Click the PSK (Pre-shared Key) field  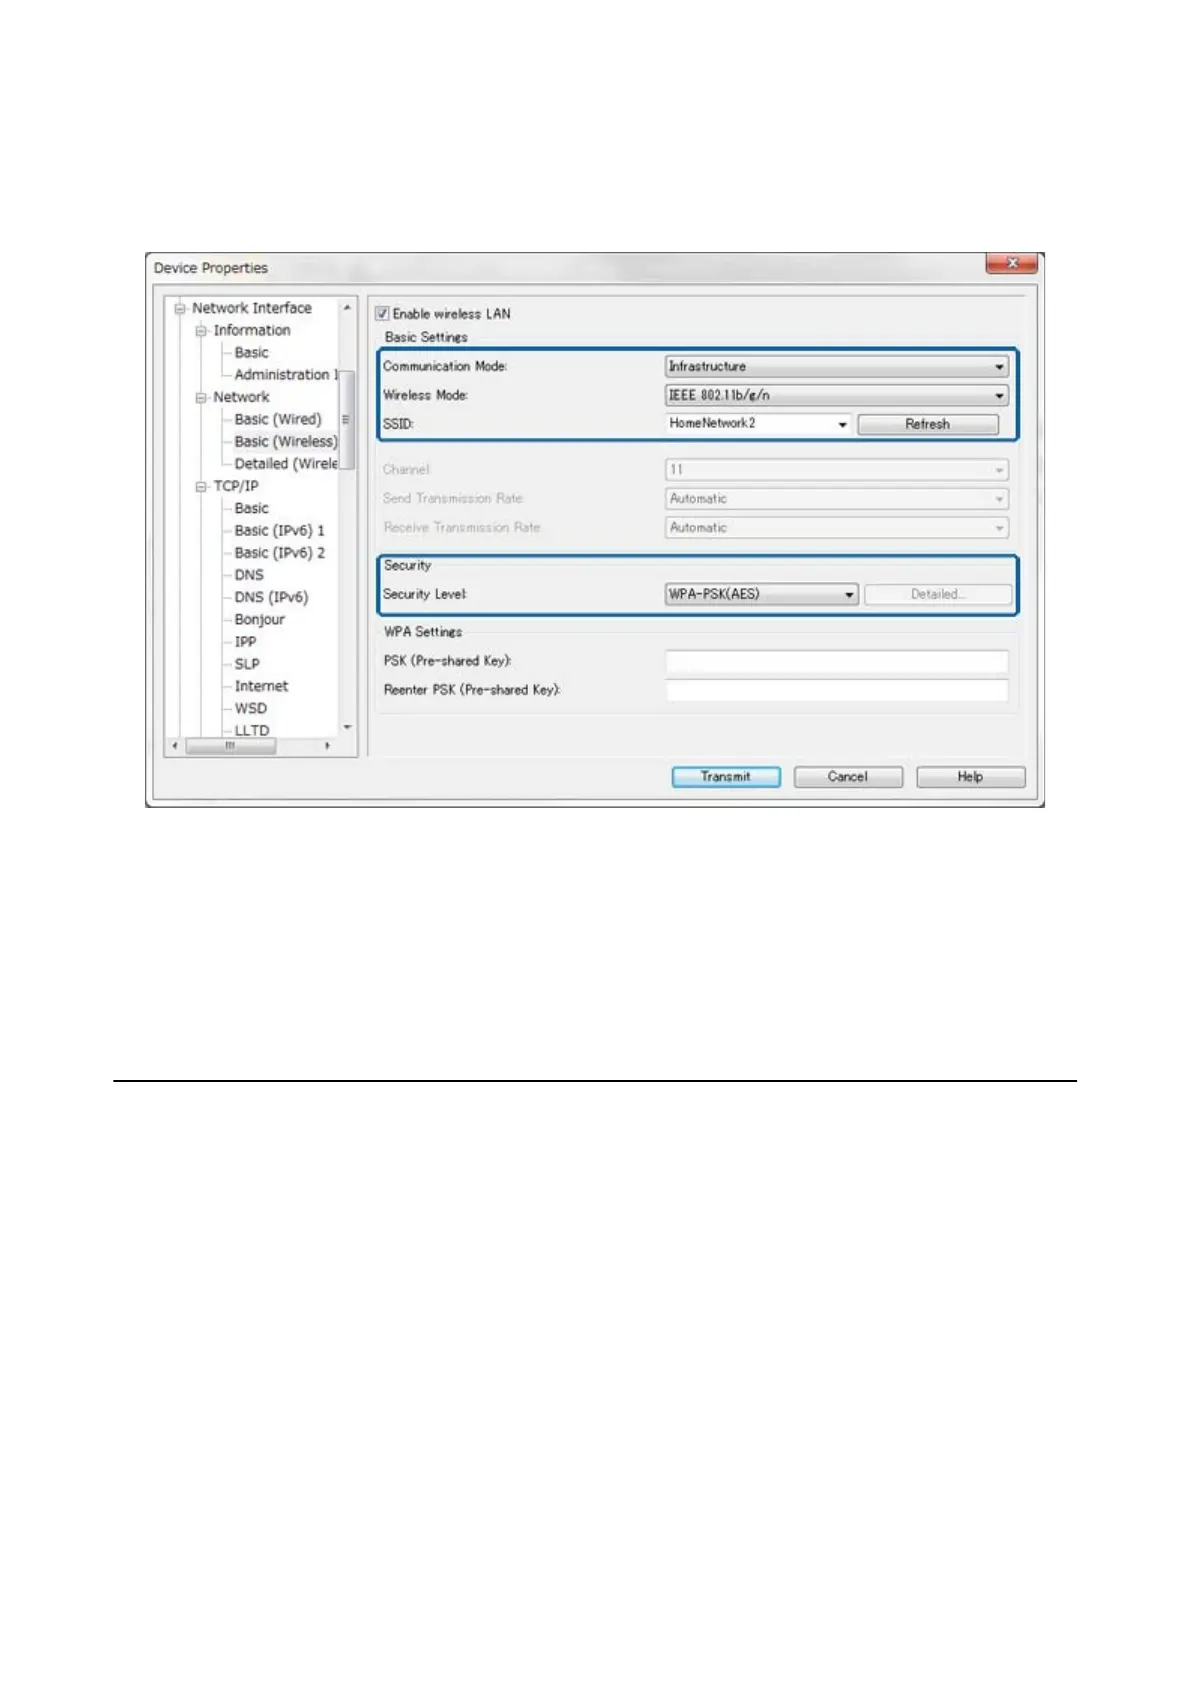click(x=836, y=661)
